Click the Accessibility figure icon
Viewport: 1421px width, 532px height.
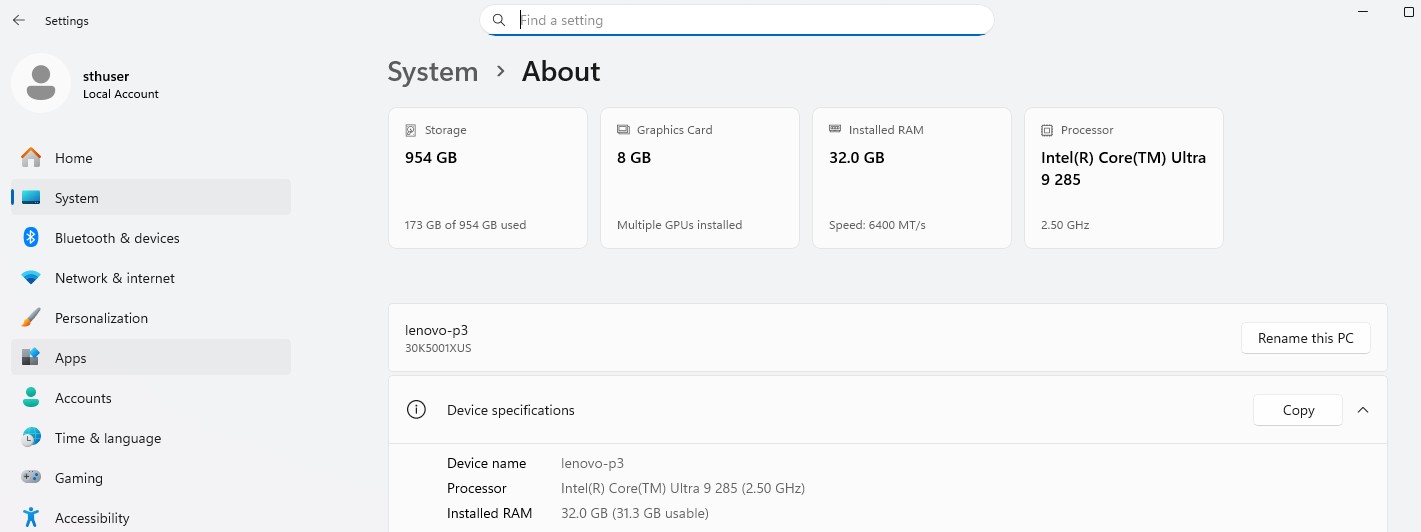click(31, 518)
